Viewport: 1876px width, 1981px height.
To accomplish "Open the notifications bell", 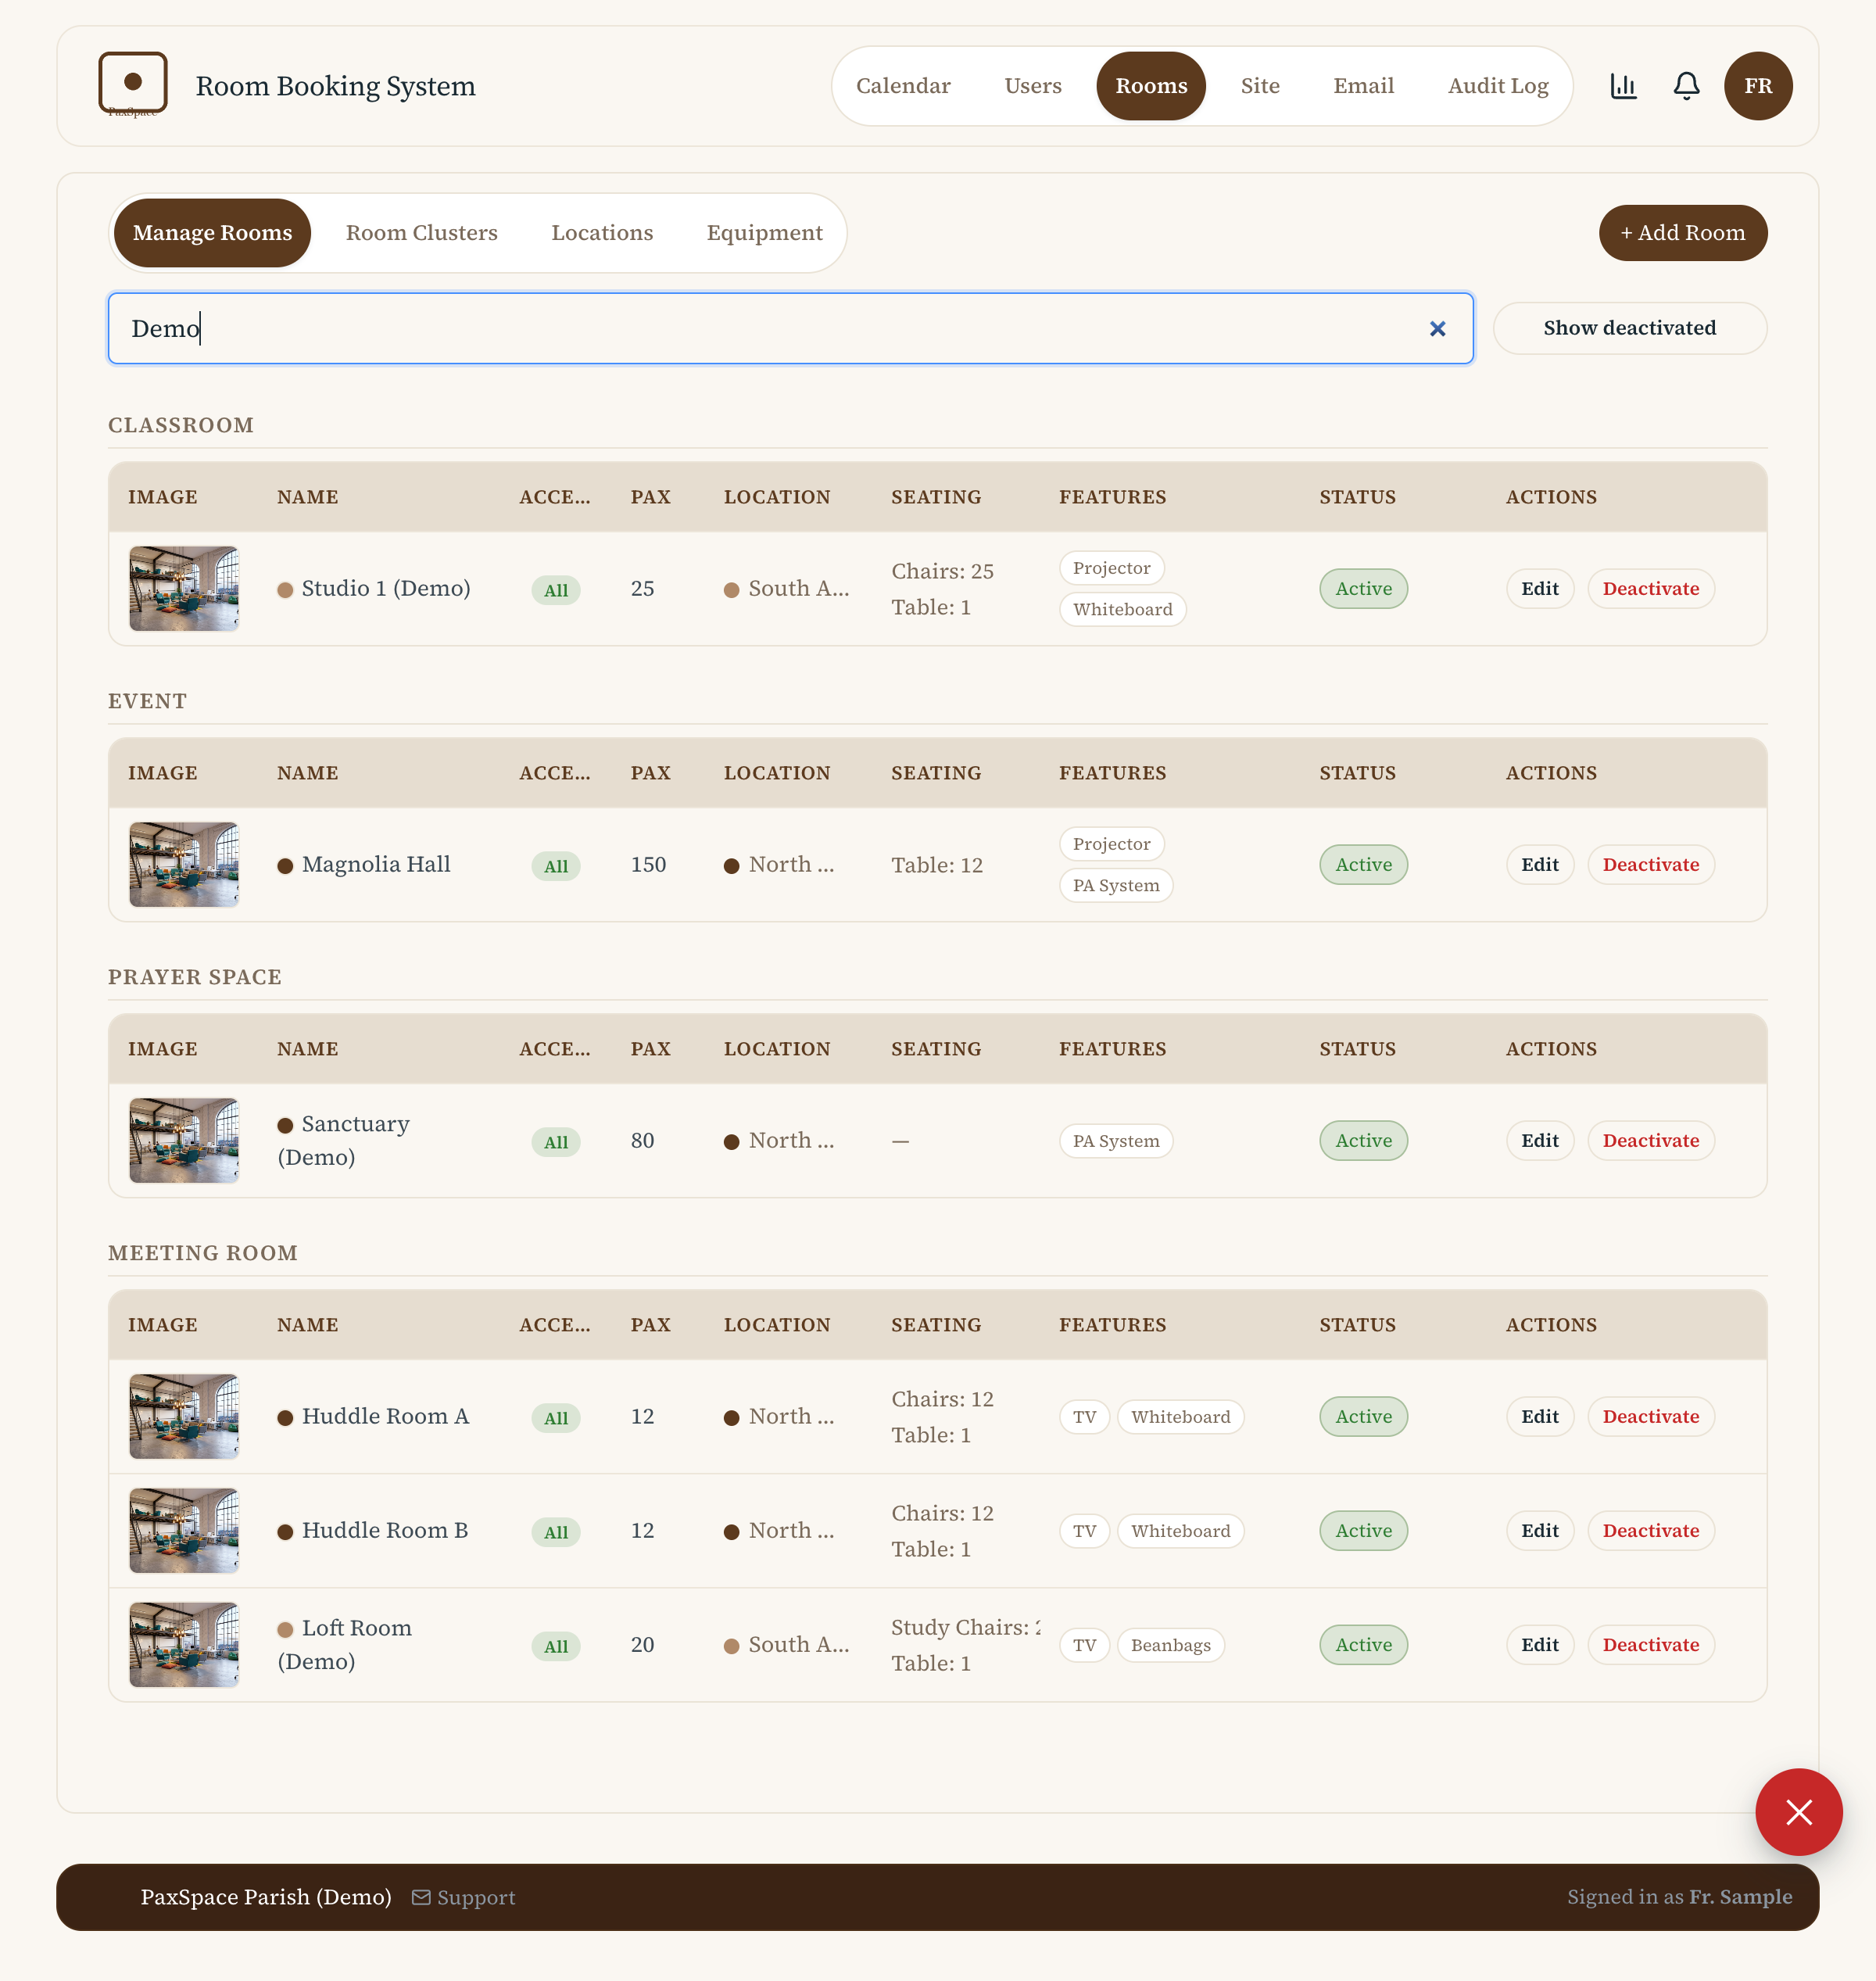I will coord(1686,86).
